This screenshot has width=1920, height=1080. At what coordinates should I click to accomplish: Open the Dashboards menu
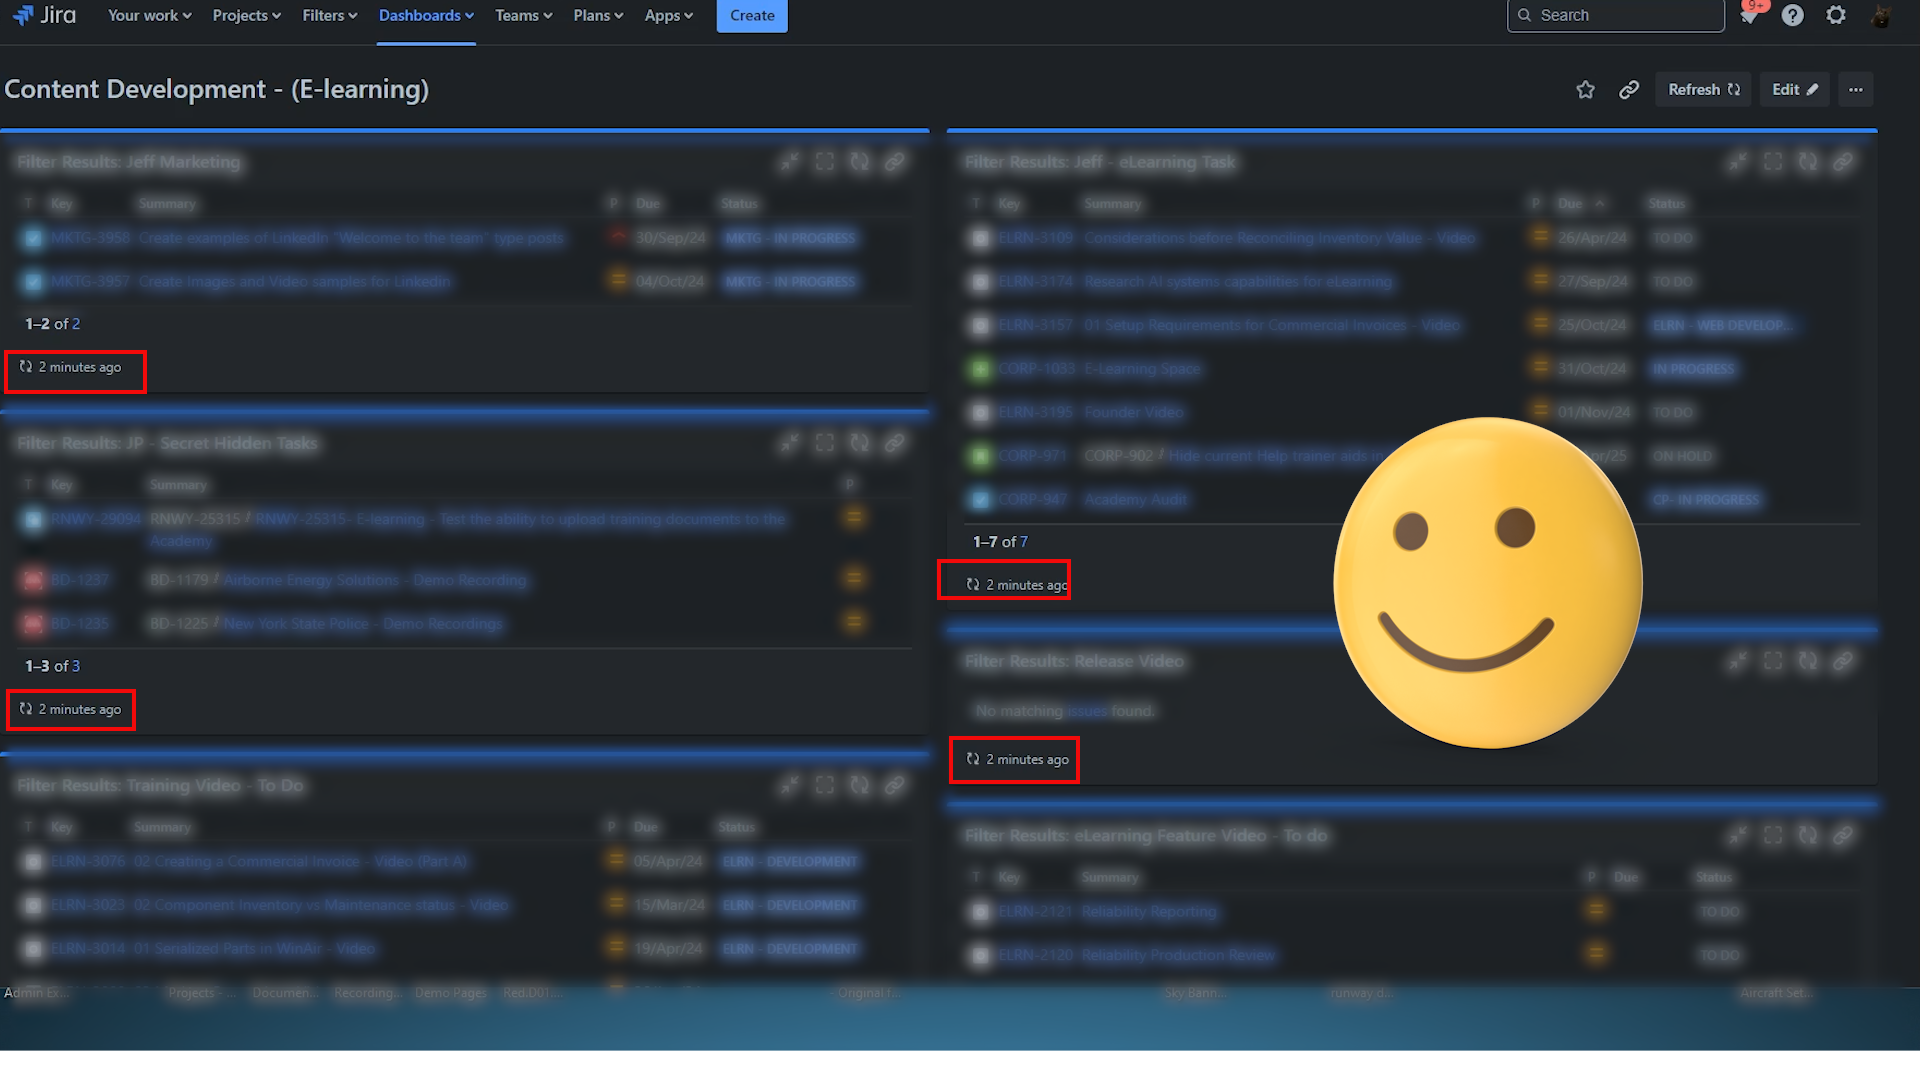coord(426,16)
